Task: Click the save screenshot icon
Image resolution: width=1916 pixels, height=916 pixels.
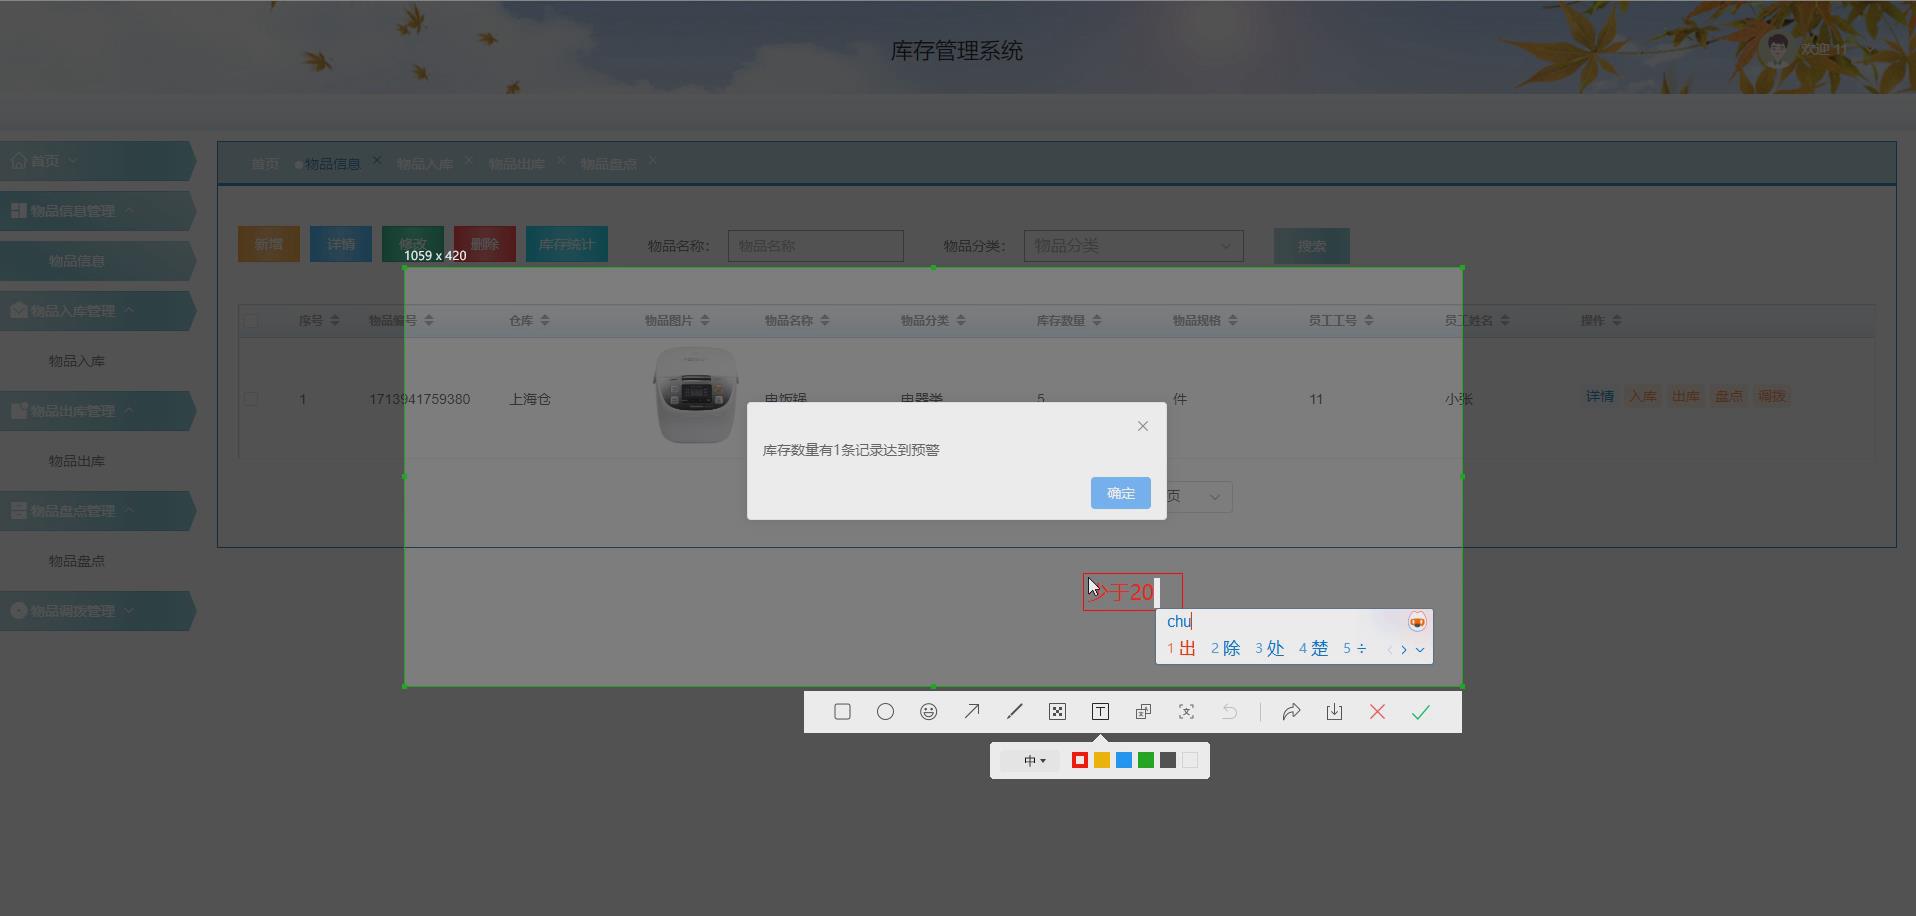Action: click(x=1334, y=711)
